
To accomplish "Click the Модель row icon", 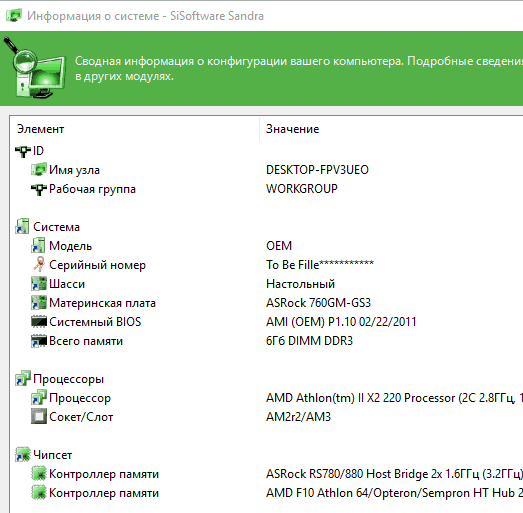I will (38, 245).
